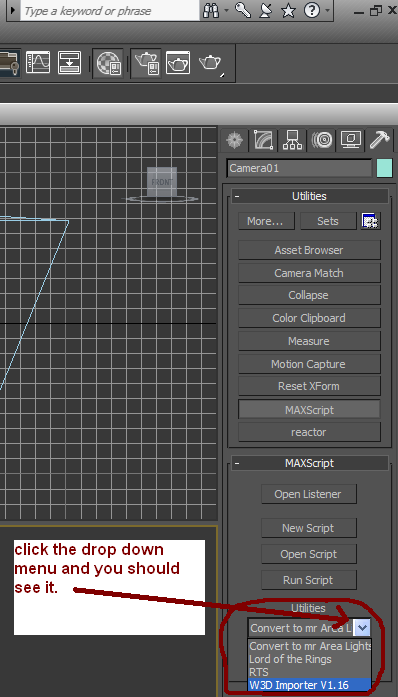Open the Motion Capture utility
Screen dimensions: 398x697
[309, 364]
